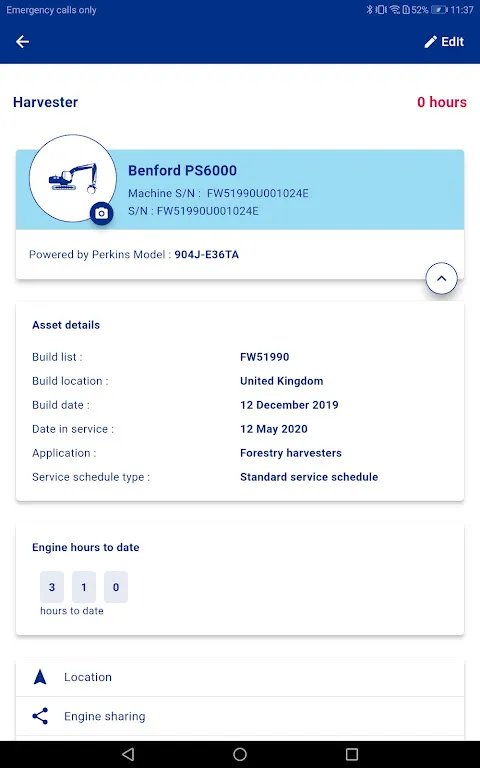
Task: Tap the back arrow in header
Action: click(x=23, y=42)
